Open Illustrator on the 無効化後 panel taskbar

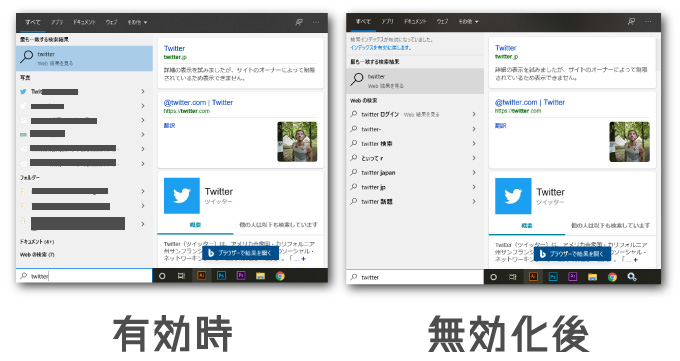(533, 277)
